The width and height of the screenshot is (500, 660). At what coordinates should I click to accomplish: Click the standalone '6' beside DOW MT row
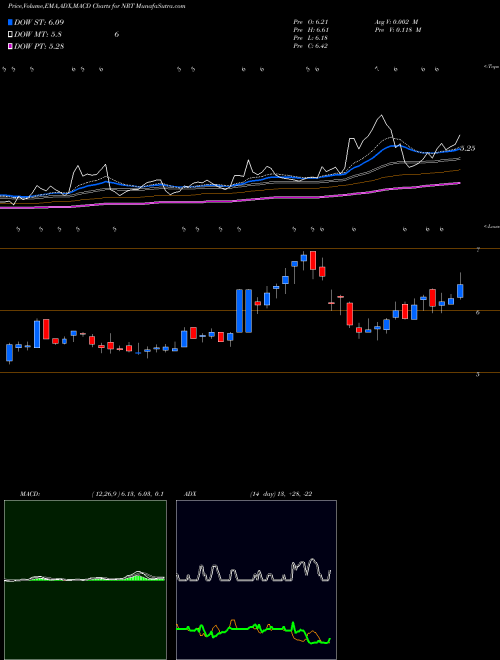point(117,35)
